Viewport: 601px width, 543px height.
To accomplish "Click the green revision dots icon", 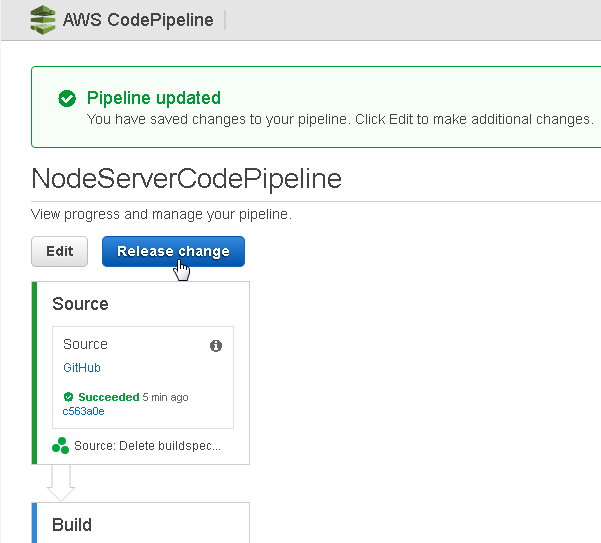I will pos(61,446).
